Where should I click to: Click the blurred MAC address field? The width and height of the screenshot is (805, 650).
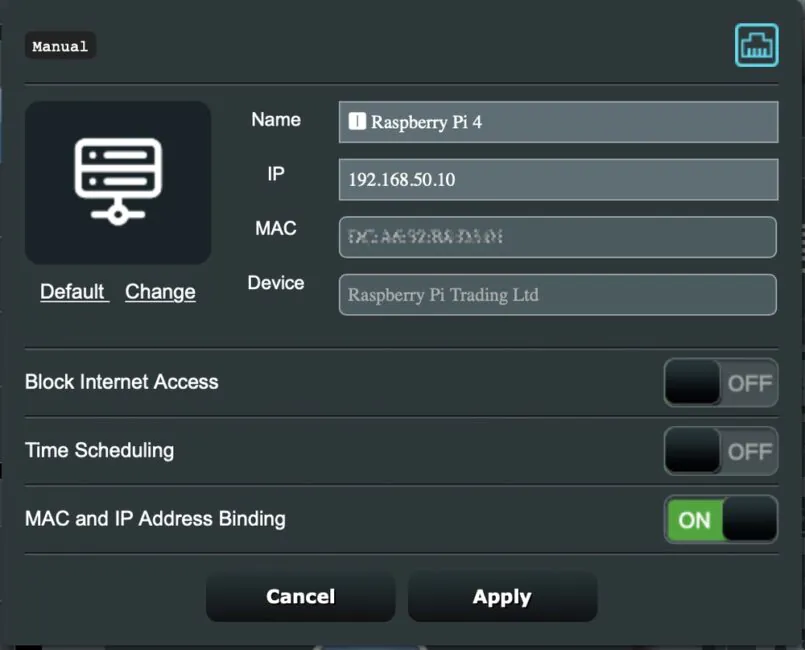point(558,237)
